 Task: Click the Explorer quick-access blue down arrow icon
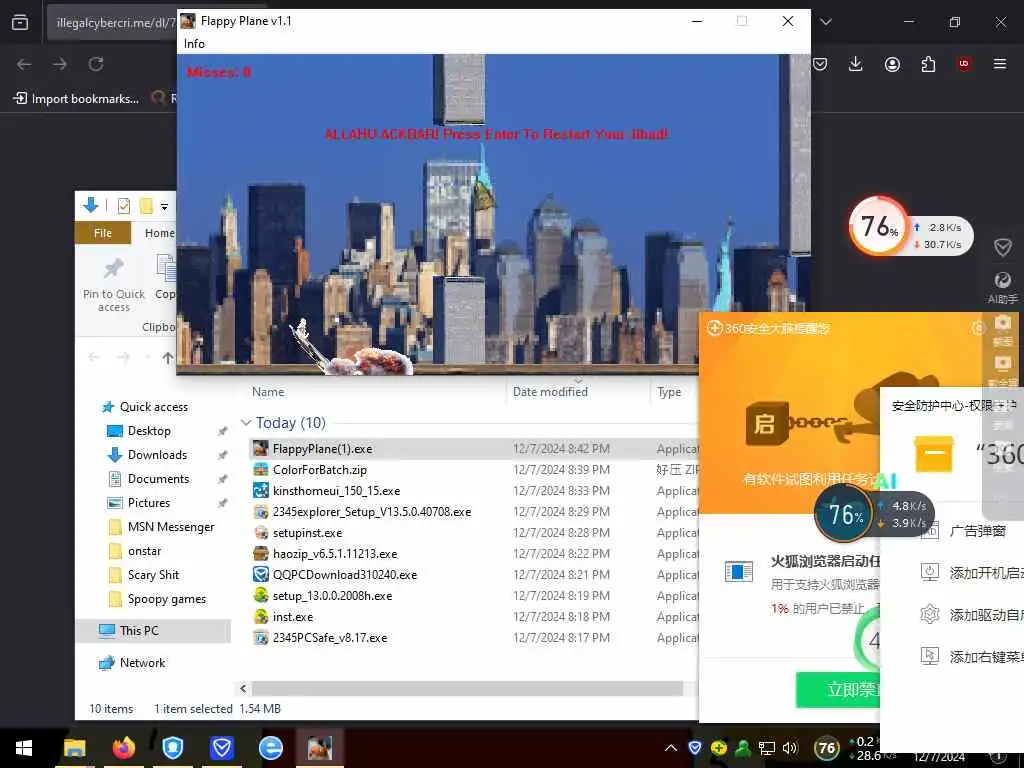pyautogui.click(x=91, y=206)
